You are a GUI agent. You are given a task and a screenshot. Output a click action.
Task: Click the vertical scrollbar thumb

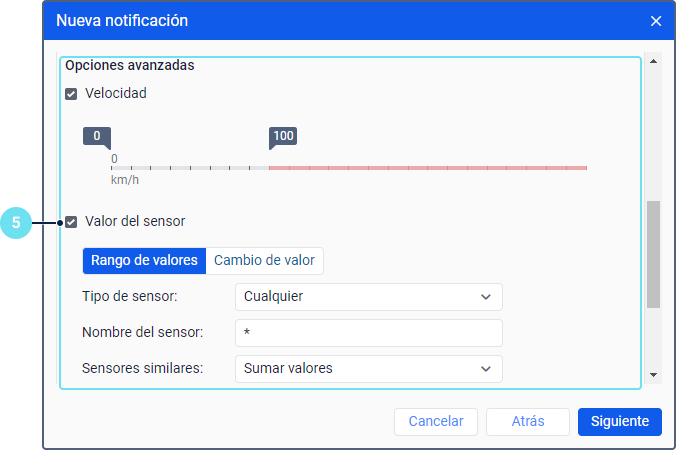(654, 254)
